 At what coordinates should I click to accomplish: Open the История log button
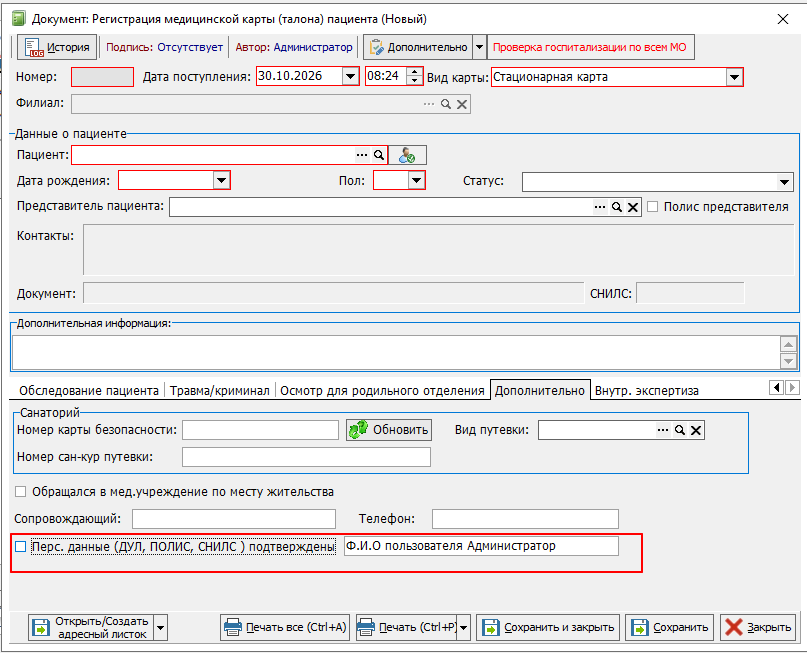[57, 47]
